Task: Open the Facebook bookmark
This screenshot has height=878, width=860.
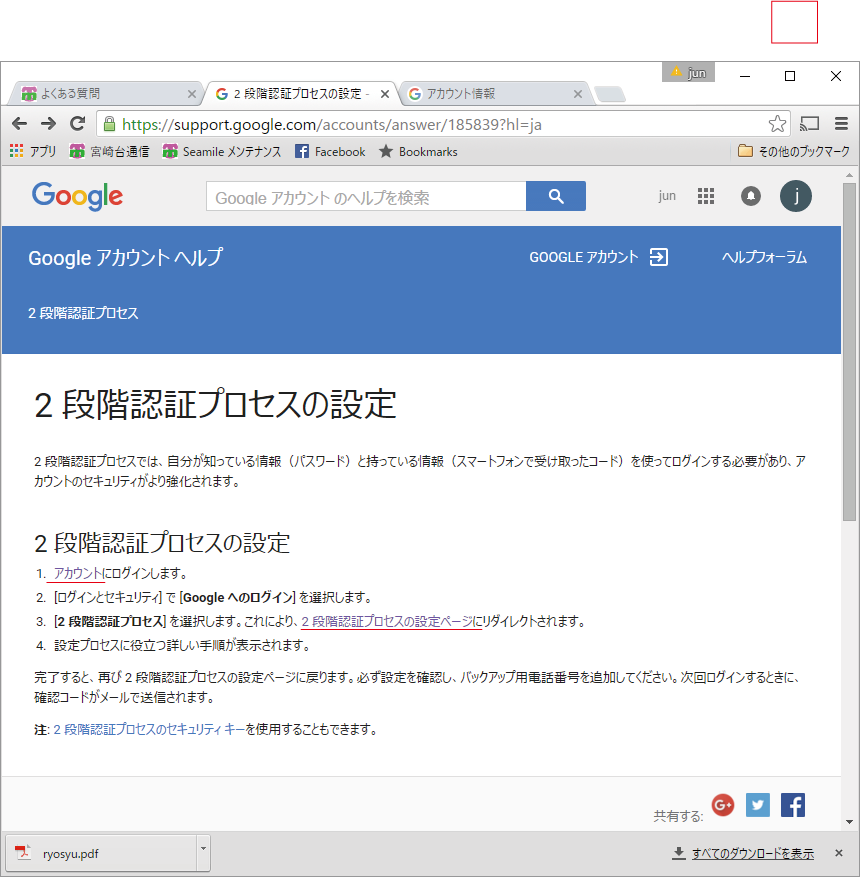Action: [x=330, y=151]
